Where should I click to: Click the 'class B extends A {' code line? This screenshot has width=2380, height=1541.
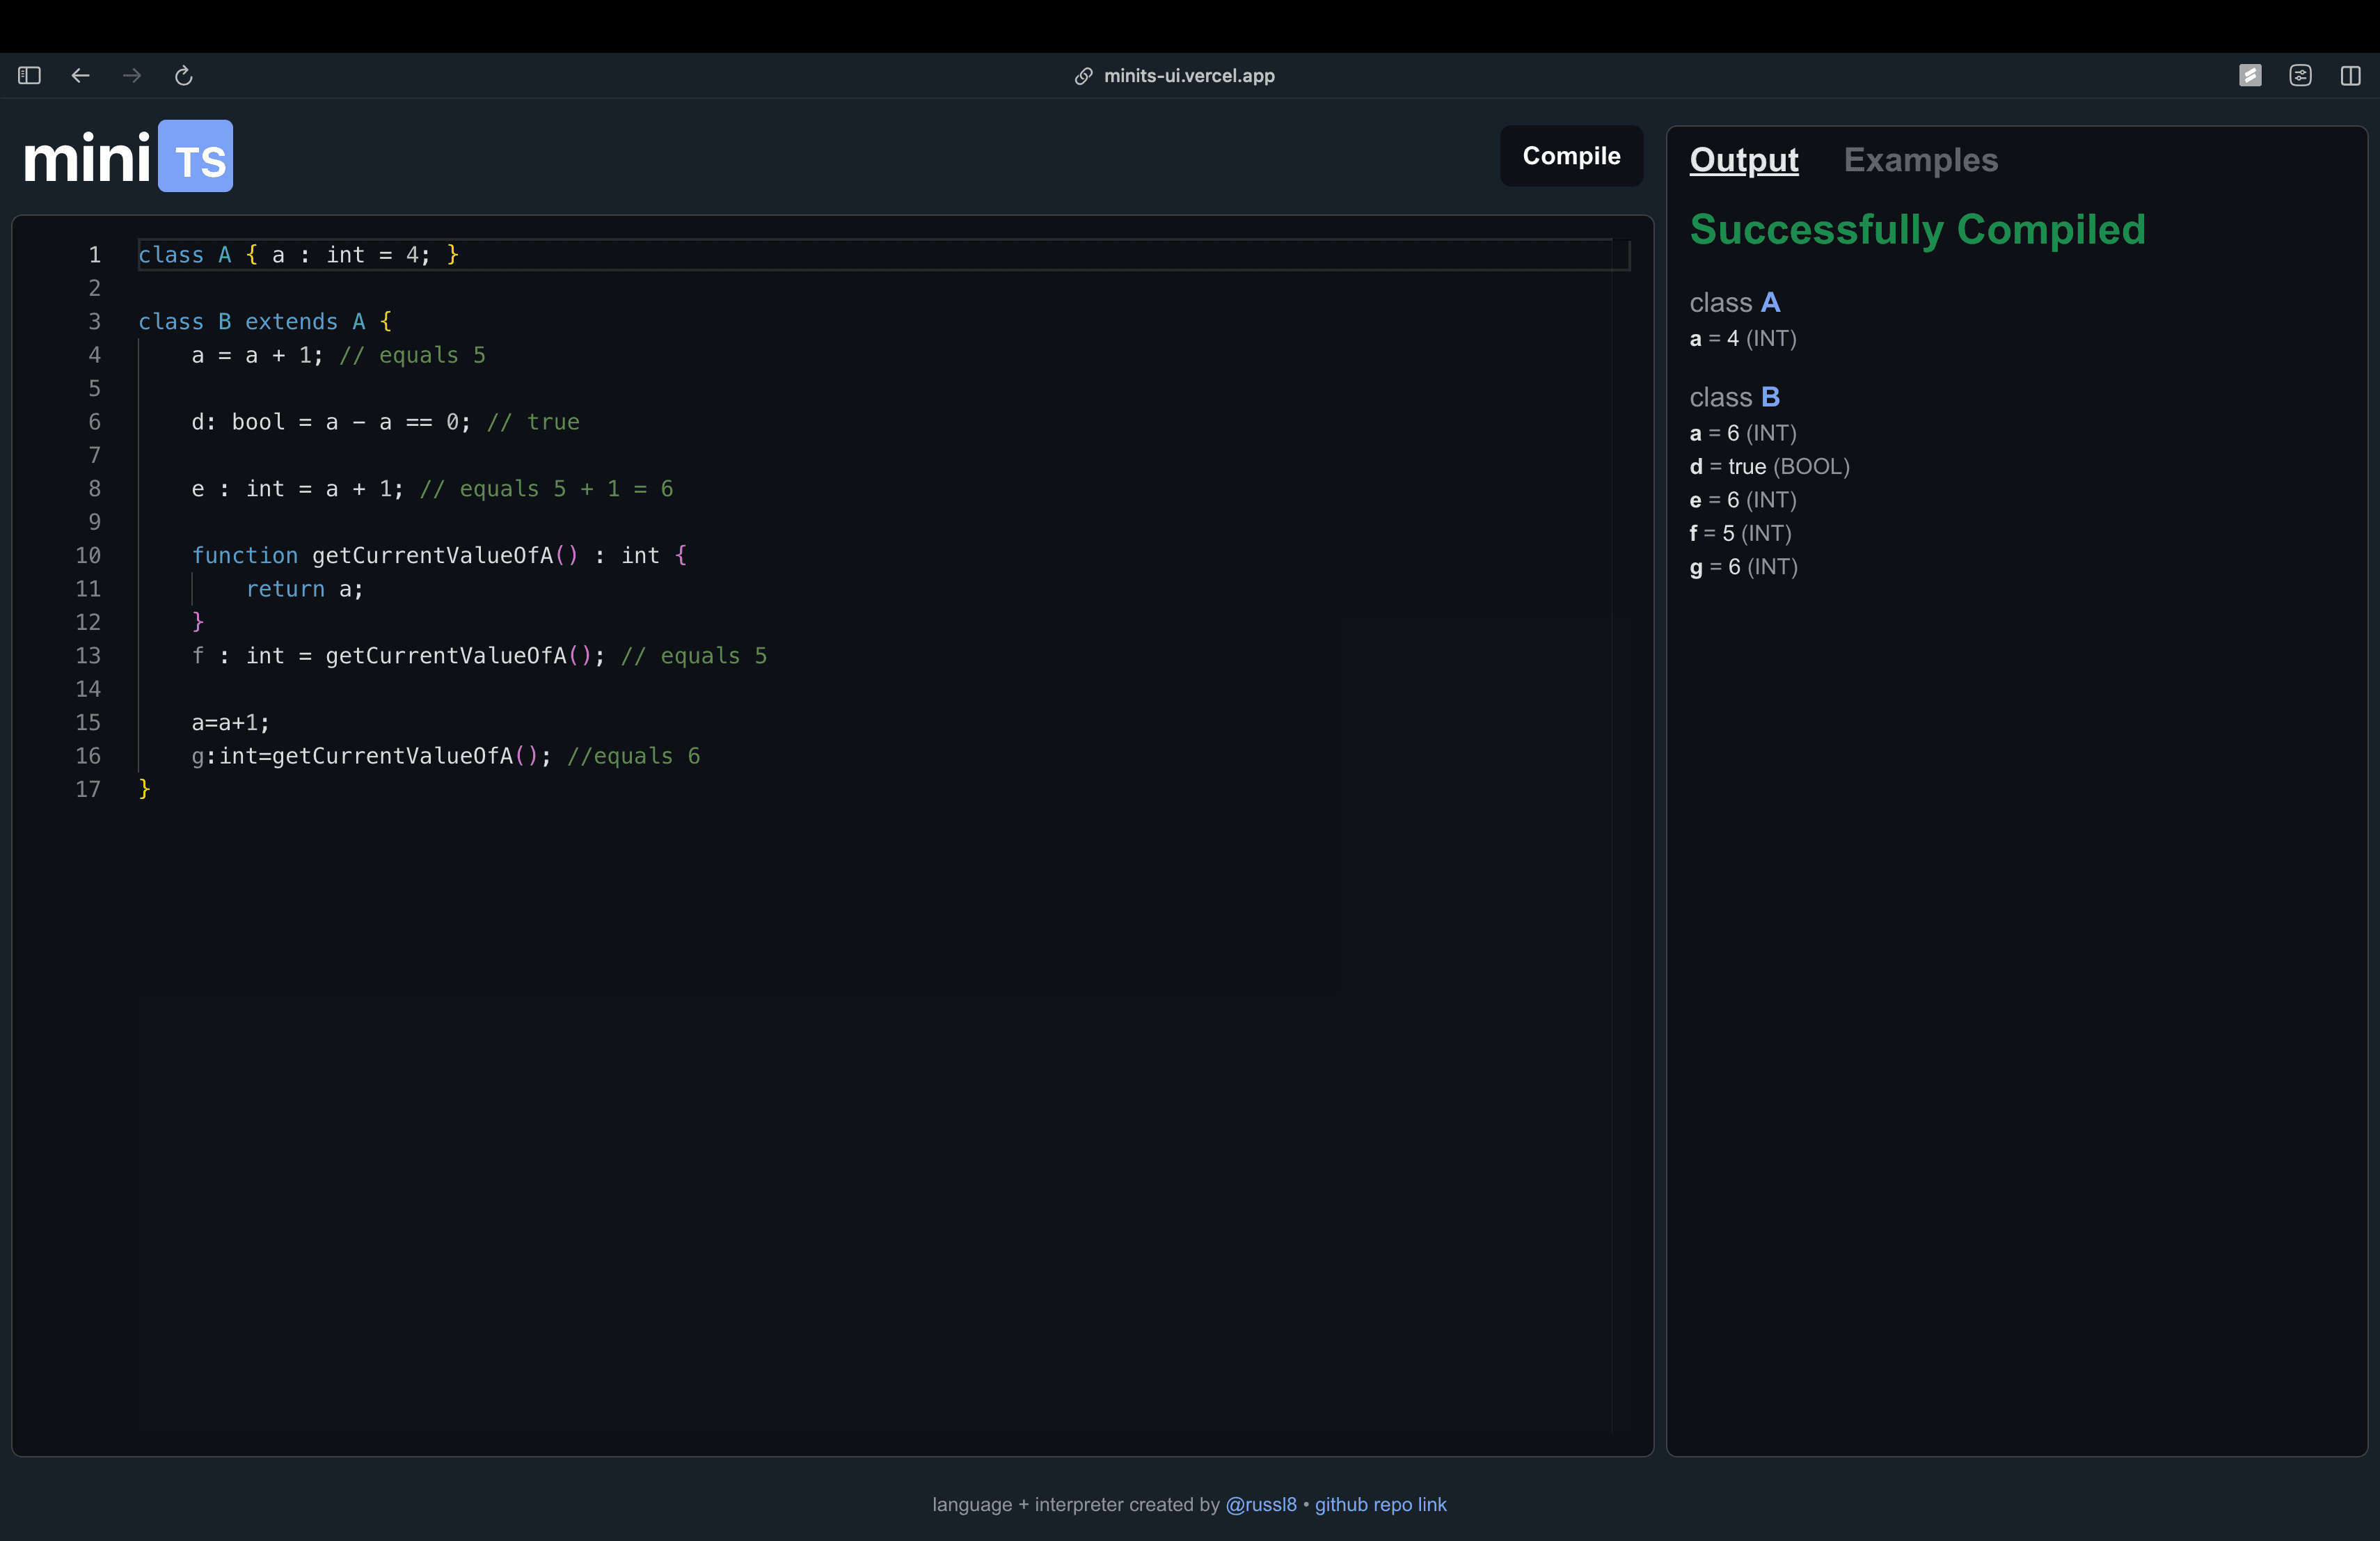(265, 322)
